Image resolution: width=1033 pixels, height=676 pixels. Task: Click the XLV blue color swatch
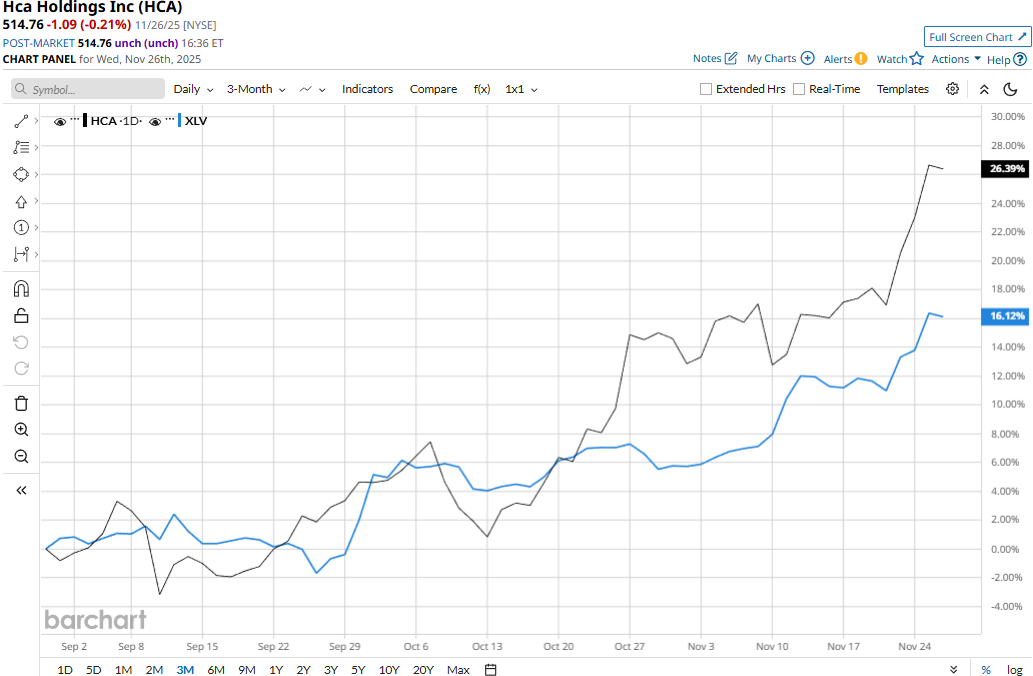pos(179,121)
